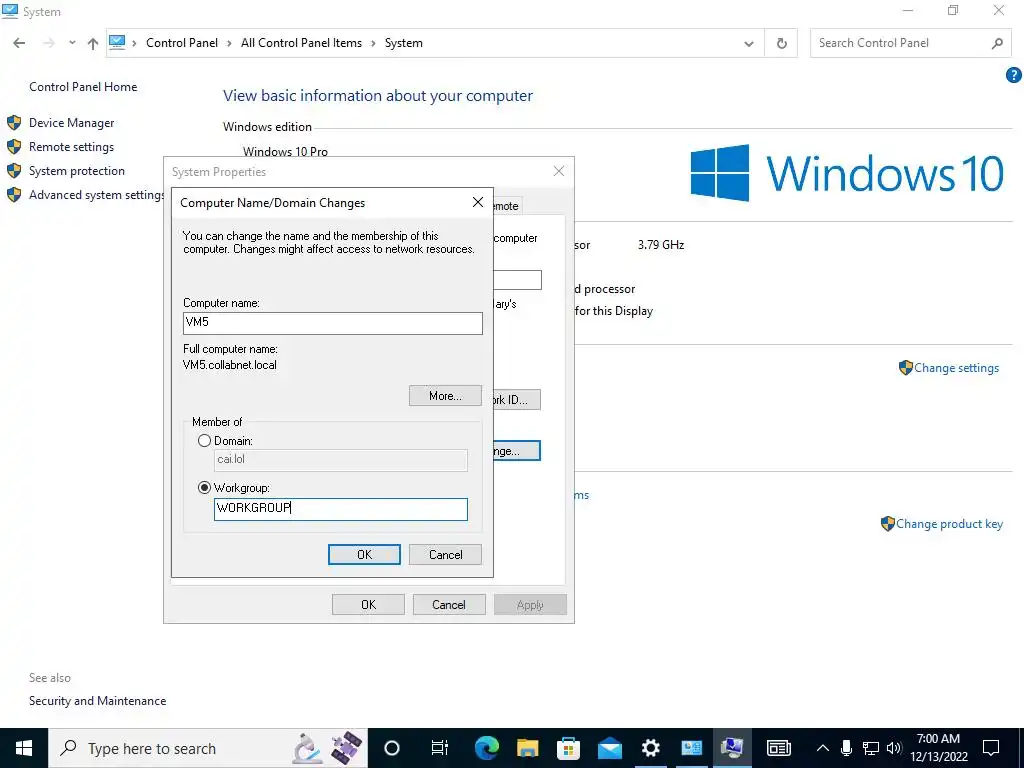Click the More... button
The width and height of the screenshot is (1024, 768).
tap(445, 396)
